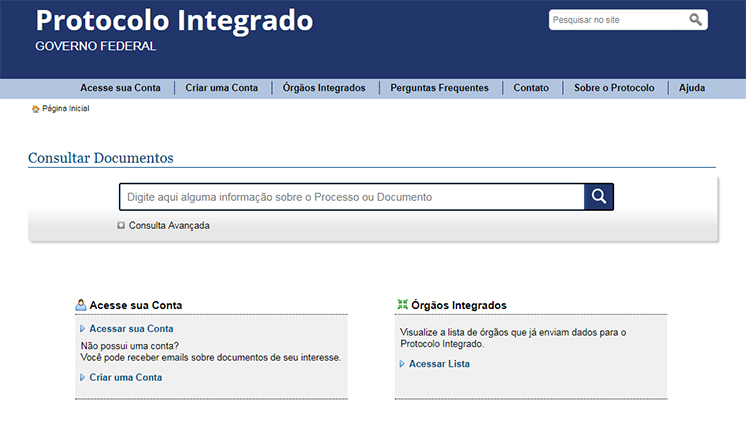Open Ajuda menu item
746x423 pixels.
(x=692, y=88)
